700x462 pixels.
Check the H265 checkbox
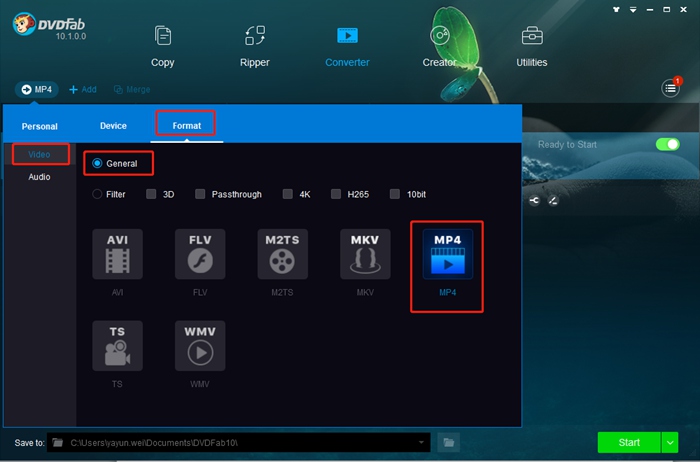coord(336,194)
